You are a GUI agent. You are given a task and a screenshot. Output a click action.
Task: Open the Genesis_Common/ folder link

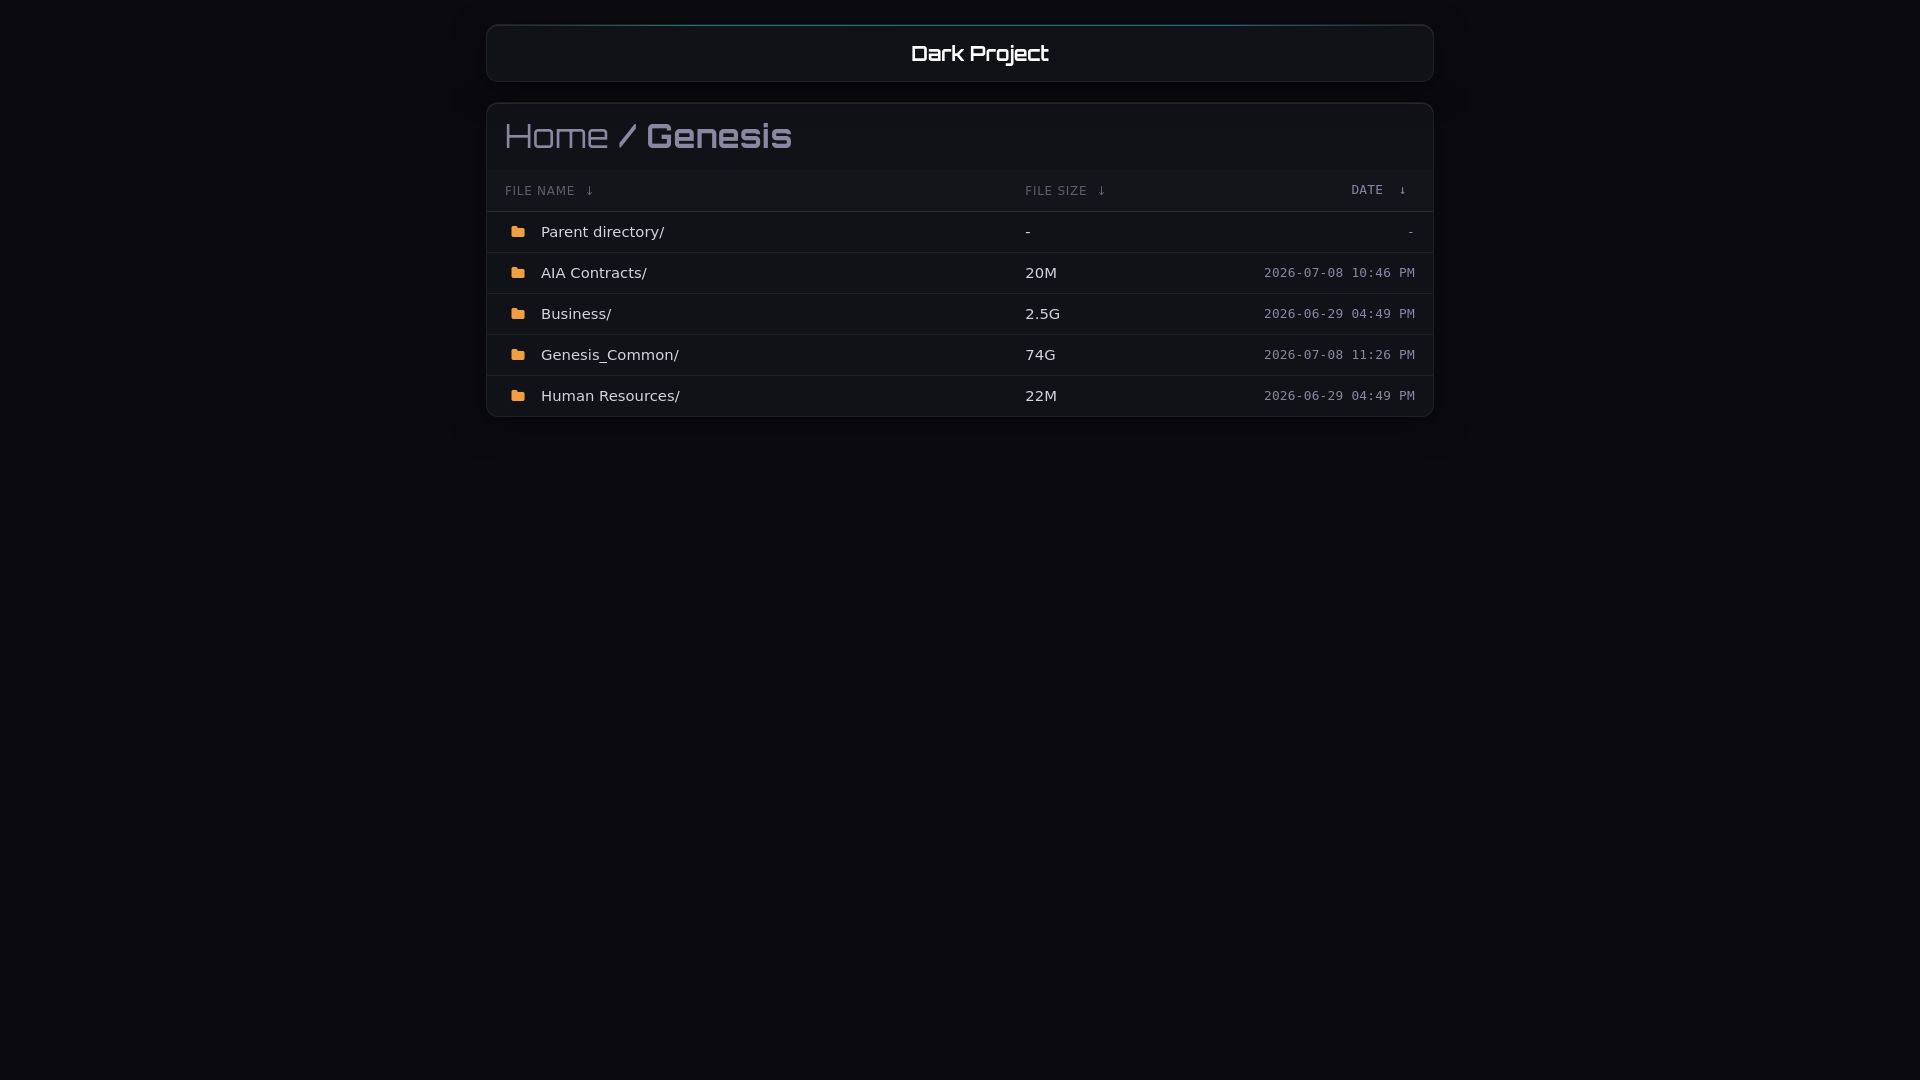click(x=610, y=355)
